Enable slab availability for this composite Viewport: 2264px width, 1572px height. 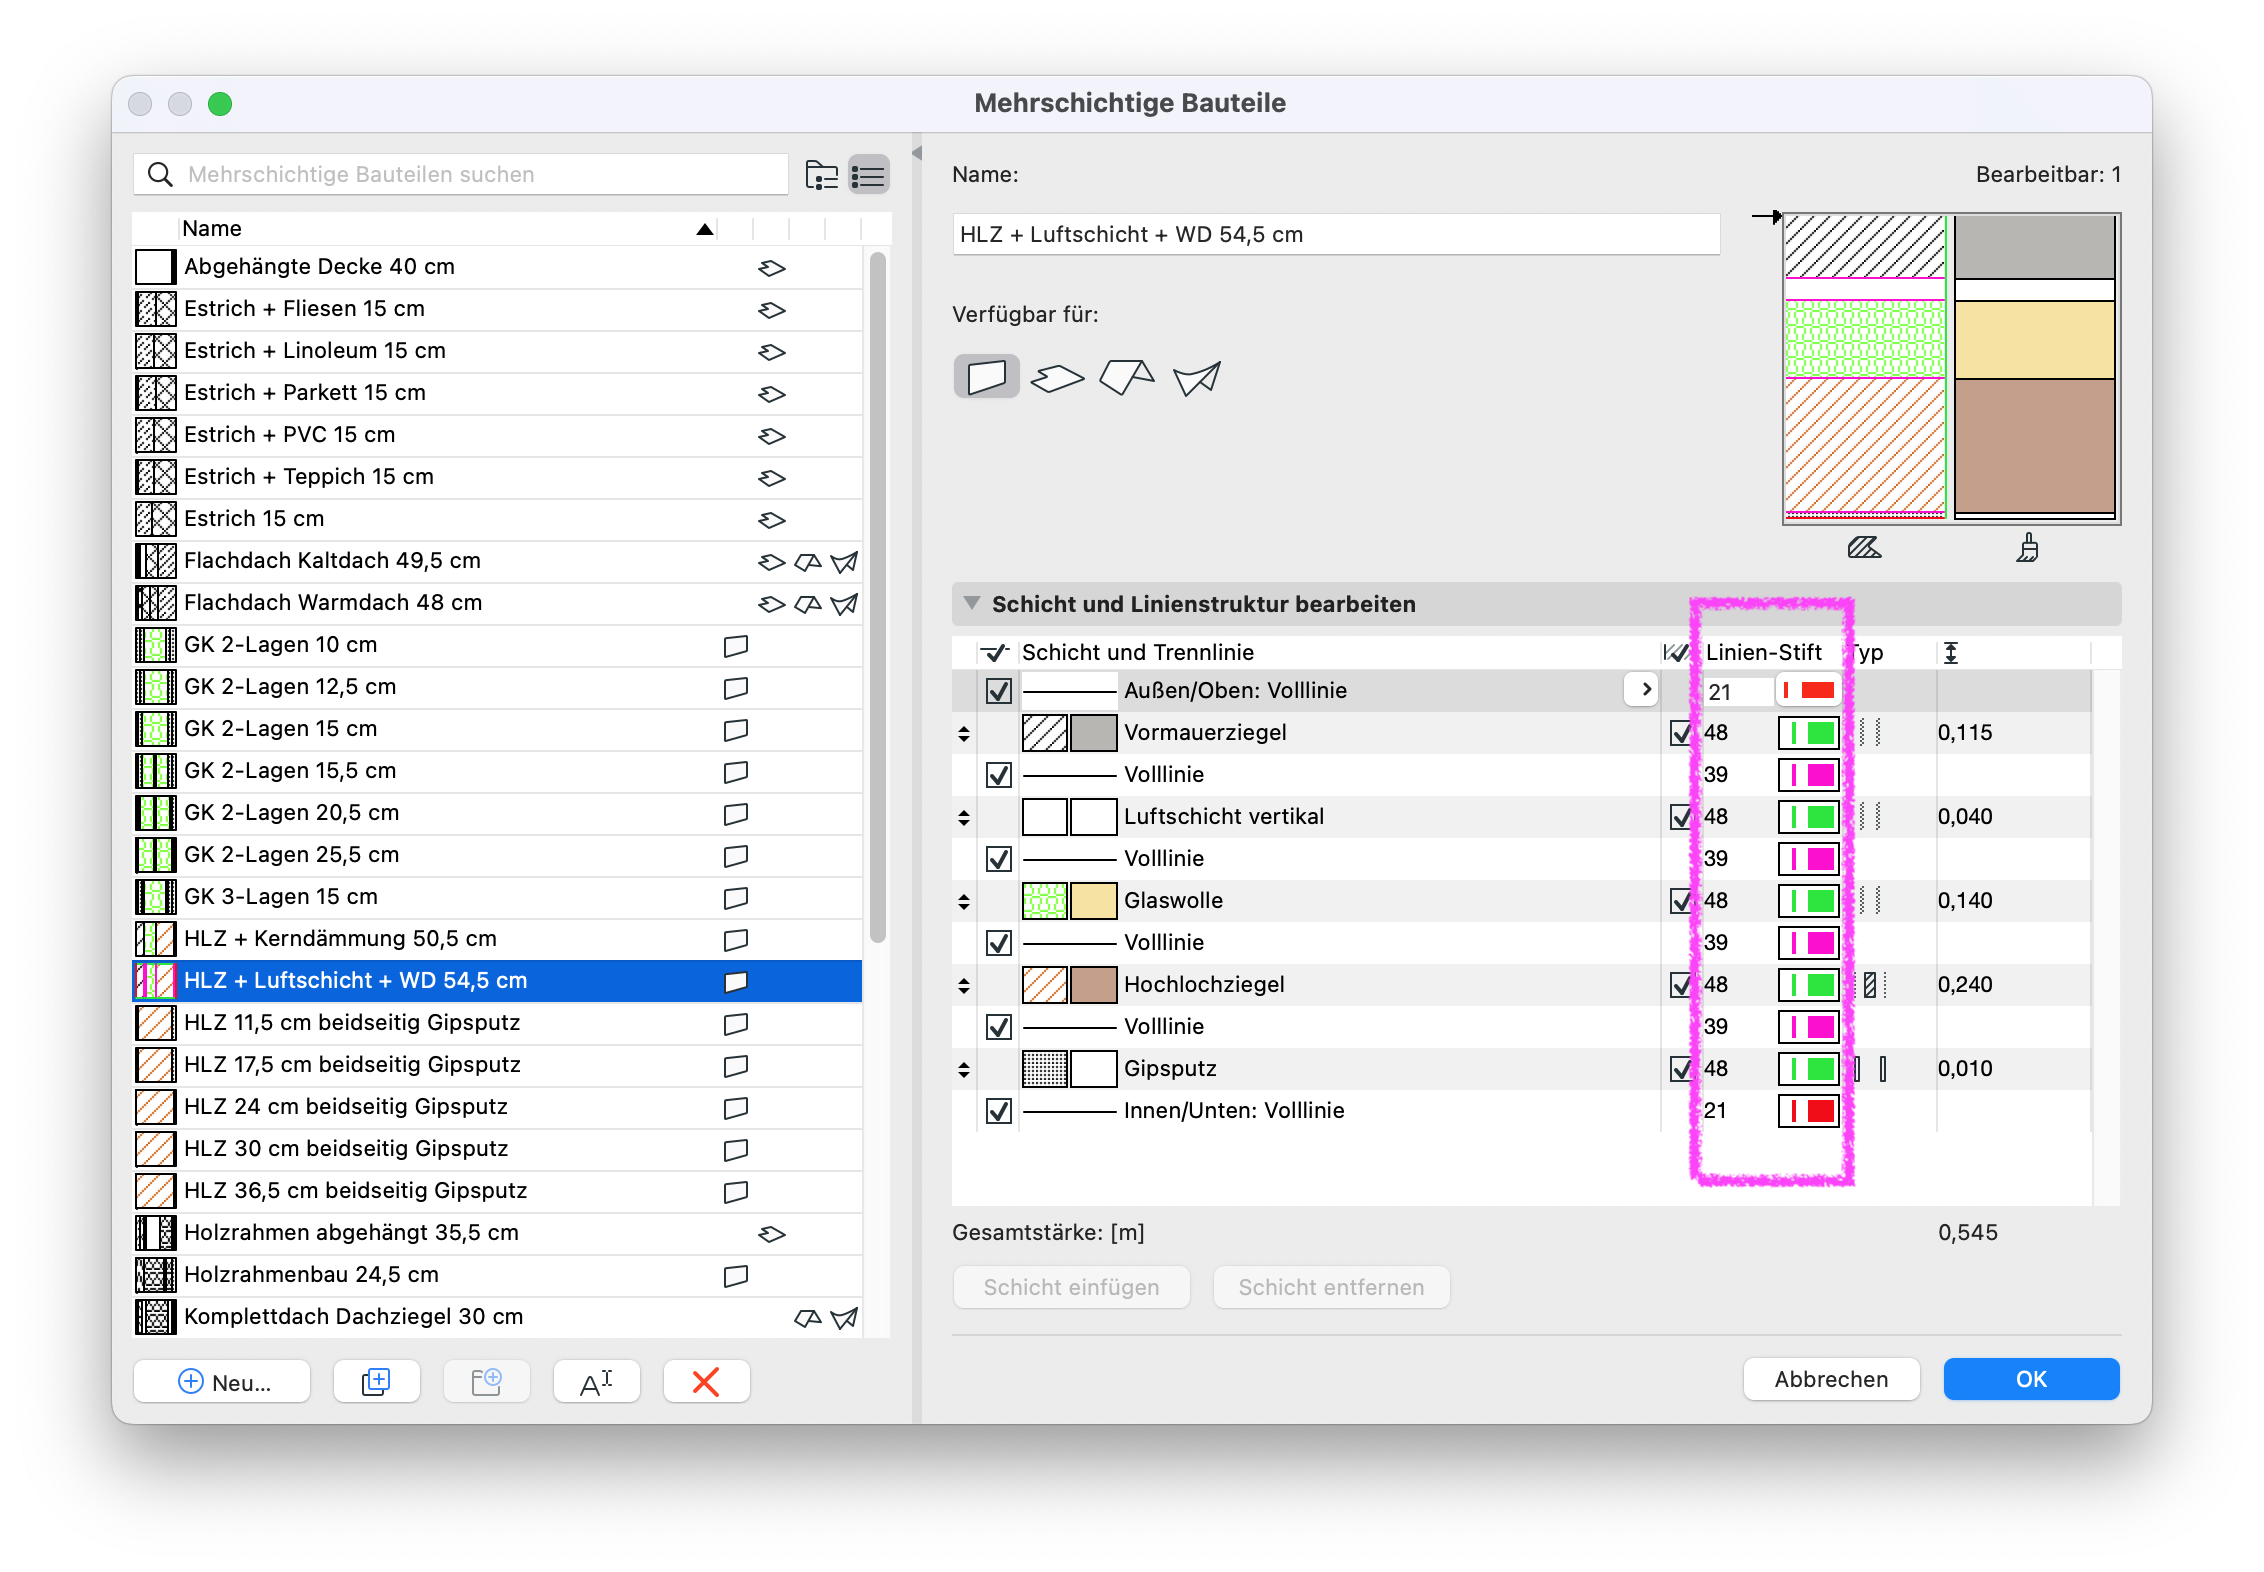click(x=1057, y=378)
